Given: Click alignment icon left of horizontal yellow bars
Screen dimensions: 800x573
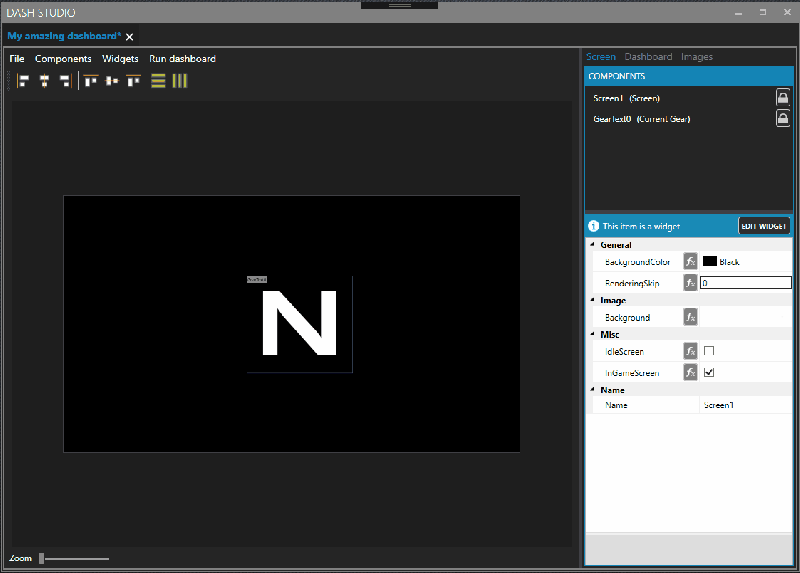Looking at the screenshot, I should pyautogui.click(x=133, y=81).
